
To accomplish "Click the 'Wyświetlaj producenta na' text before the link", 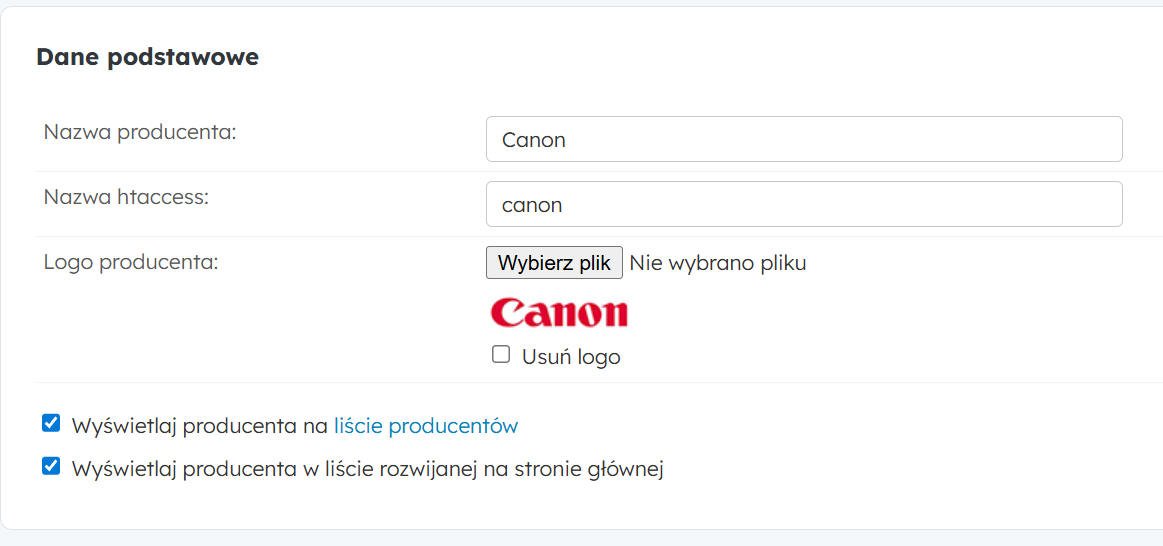I will point(200,426).
